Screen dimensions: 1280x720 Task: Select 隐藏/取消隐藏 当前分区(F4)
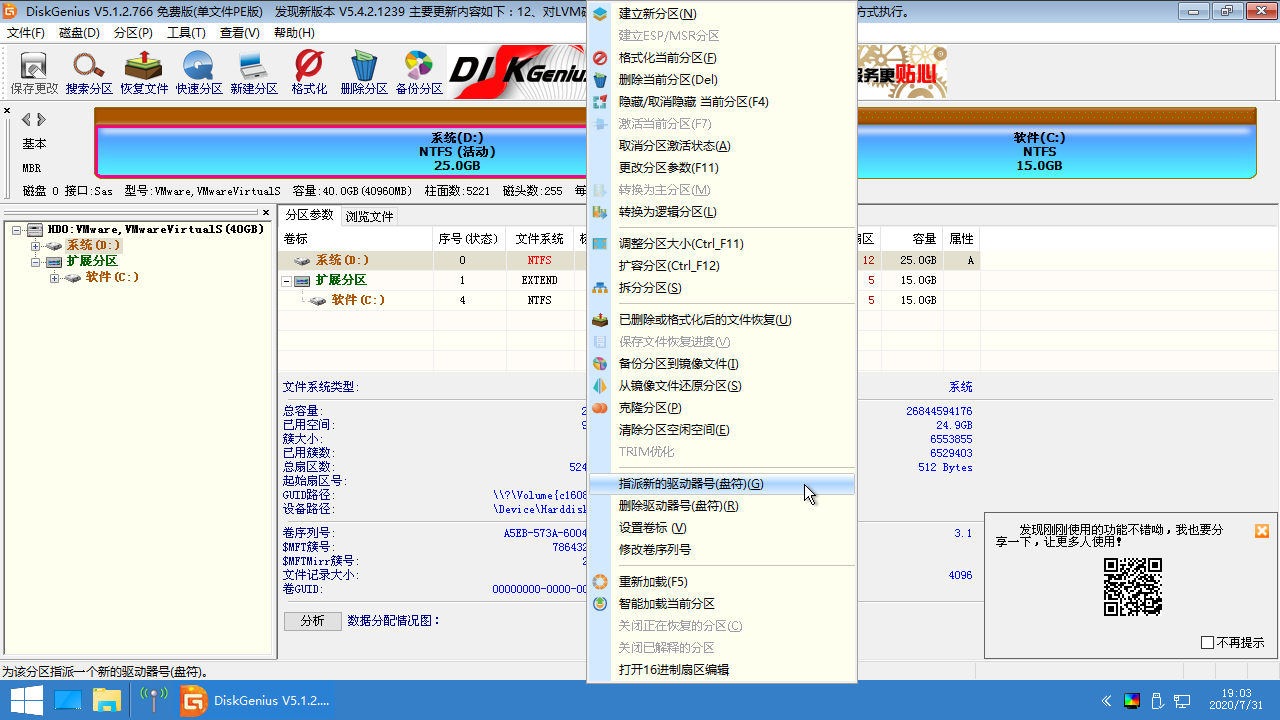click(x=721, y=102)
